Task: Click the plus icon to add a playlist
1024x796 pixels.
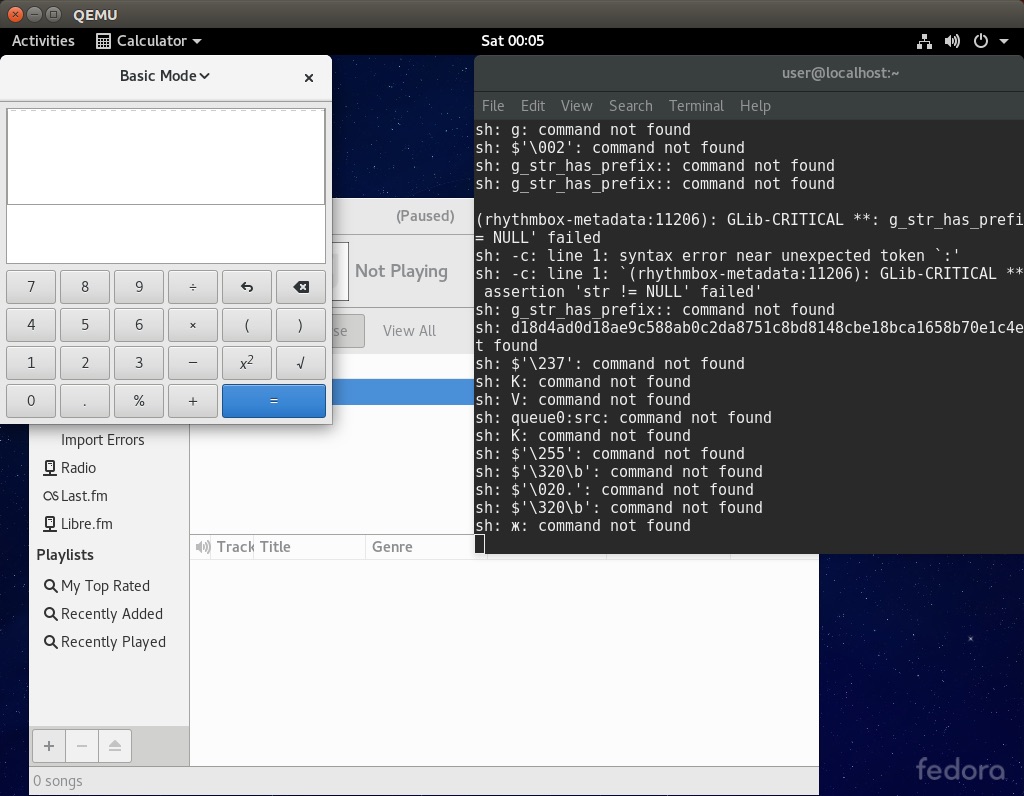Action: click(48, 745)
